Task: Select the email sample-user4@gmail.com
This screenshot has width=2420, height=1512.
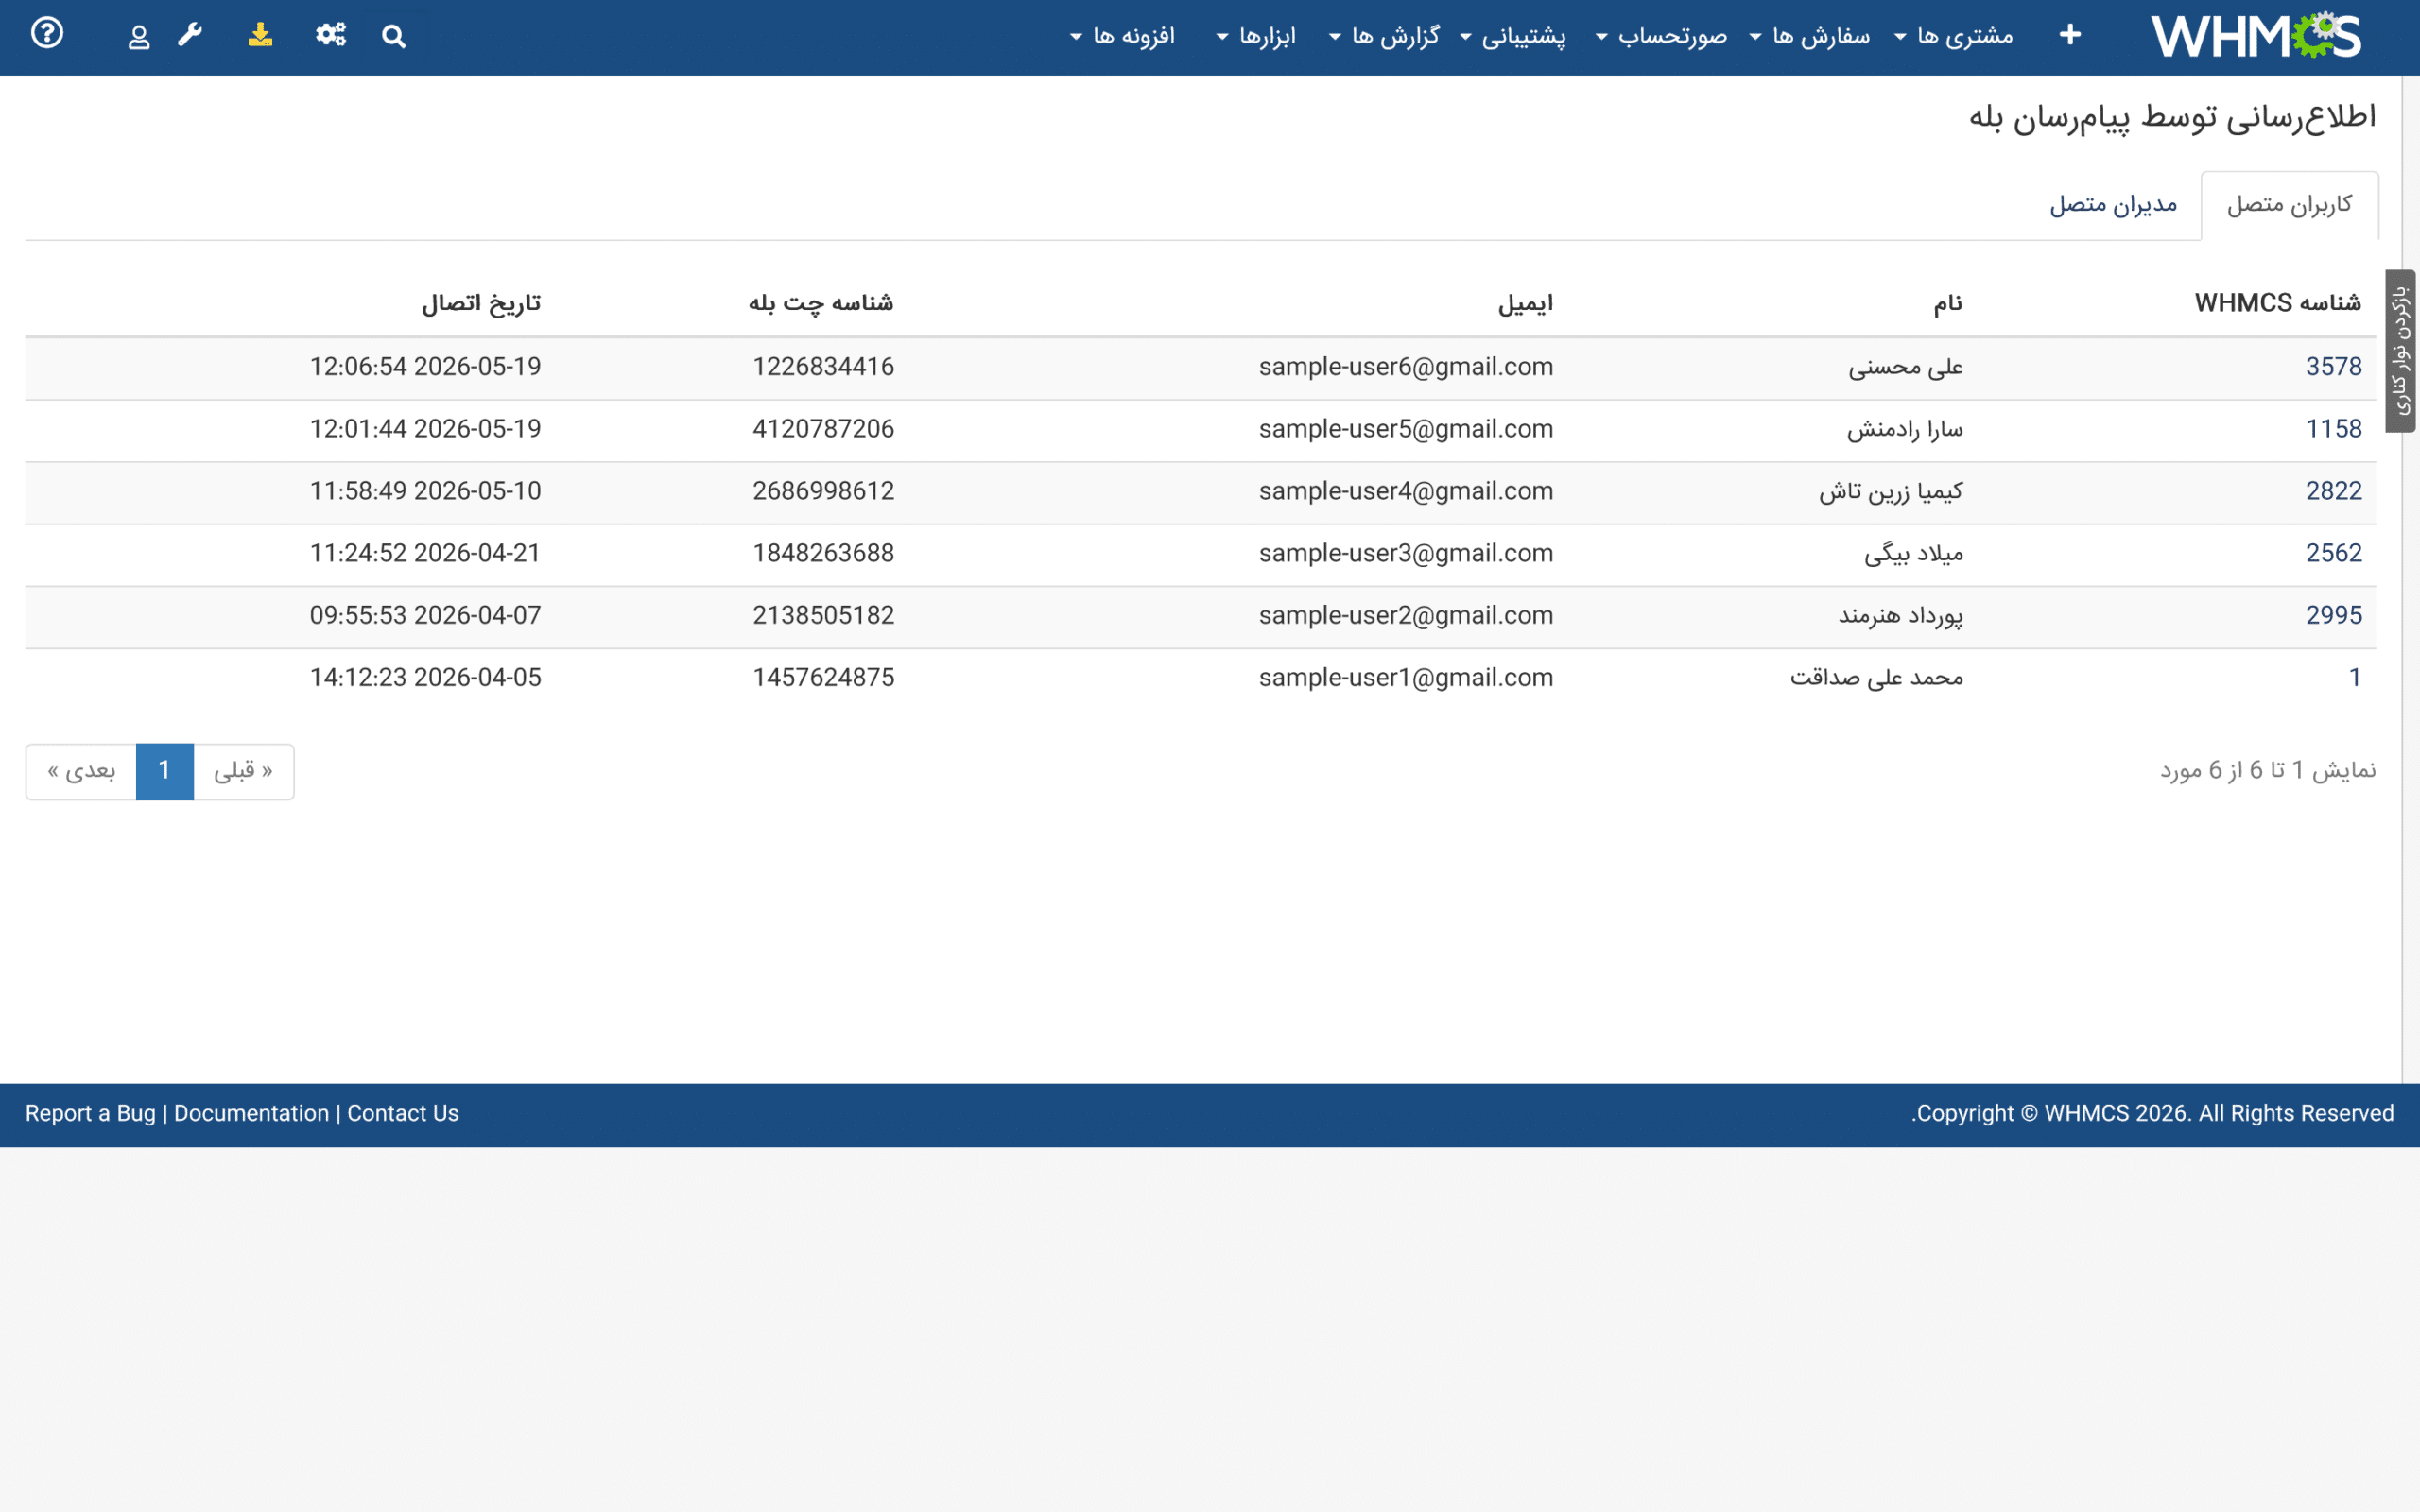Action: click(1406, 491)
